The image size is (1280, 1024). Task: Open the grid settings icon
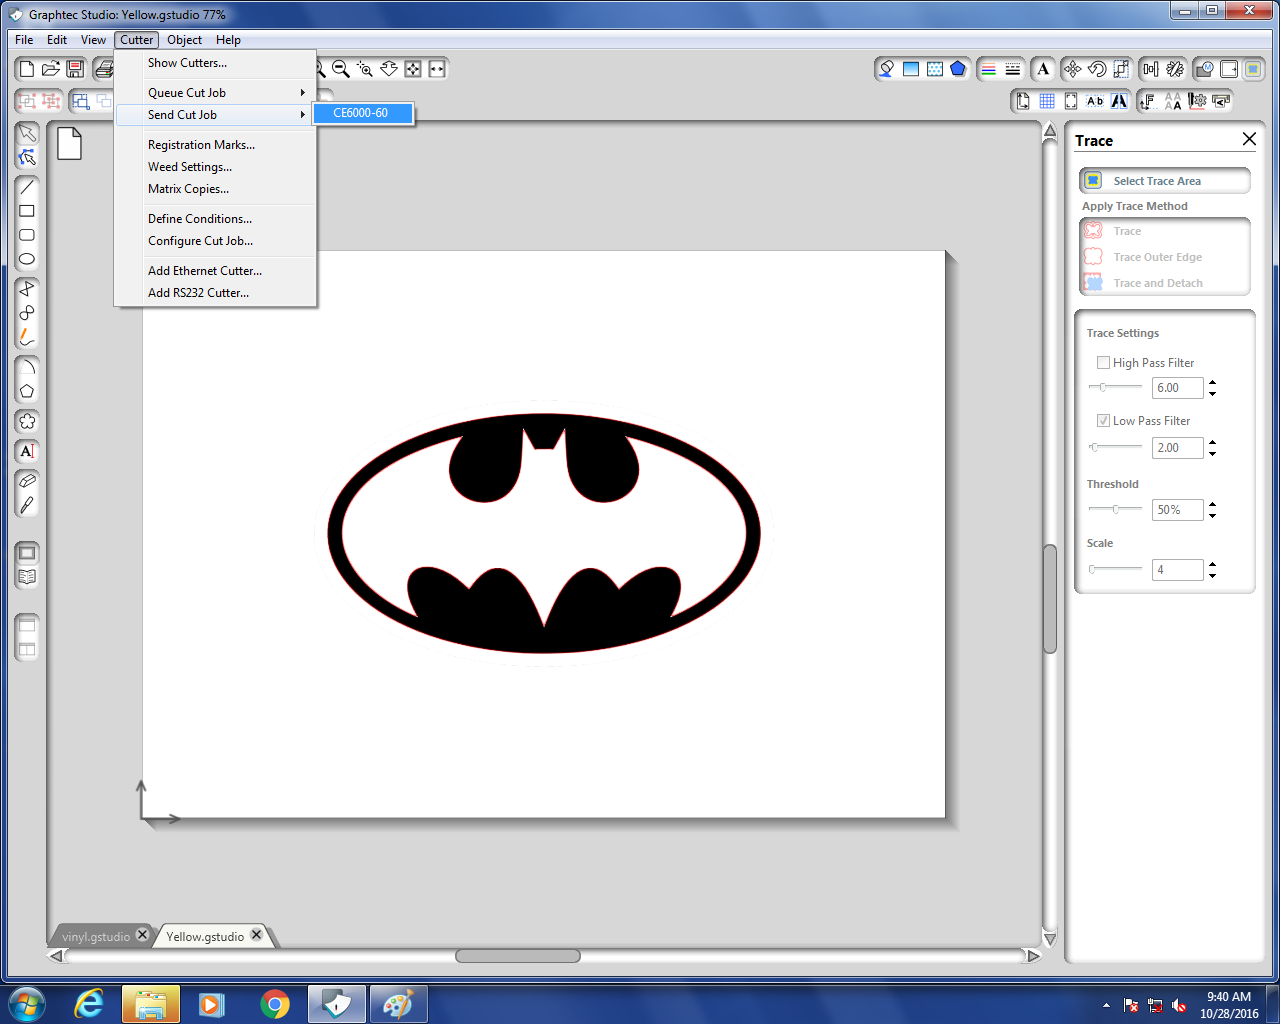[1047, 101]
